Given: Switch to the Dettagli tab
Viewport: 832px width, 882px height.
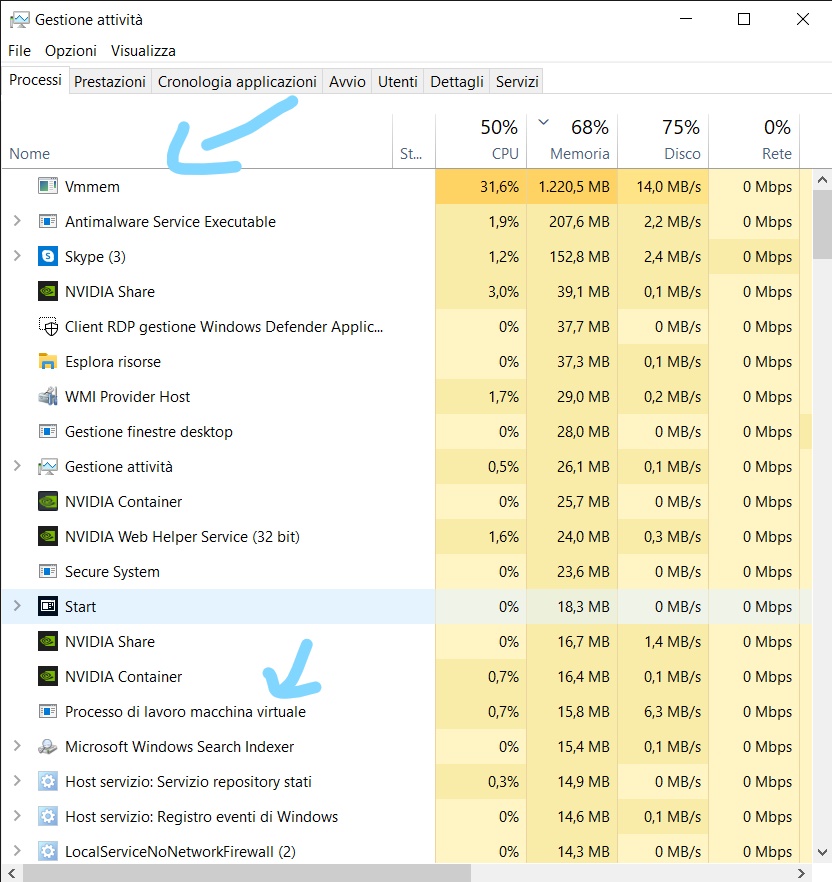Looking at the screenshot, I should (457, 82).
